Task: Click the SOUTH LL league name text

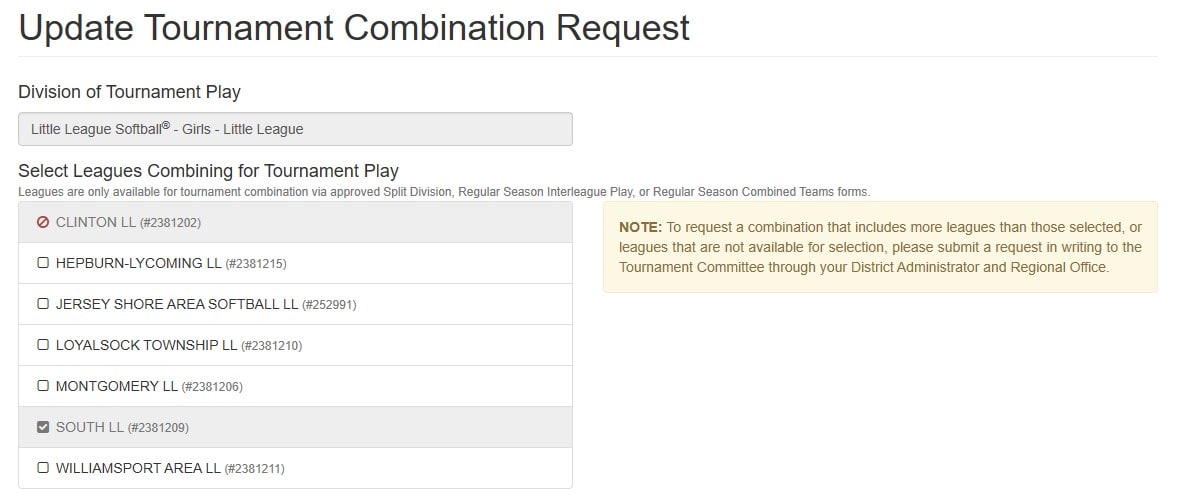Action: 89,427
